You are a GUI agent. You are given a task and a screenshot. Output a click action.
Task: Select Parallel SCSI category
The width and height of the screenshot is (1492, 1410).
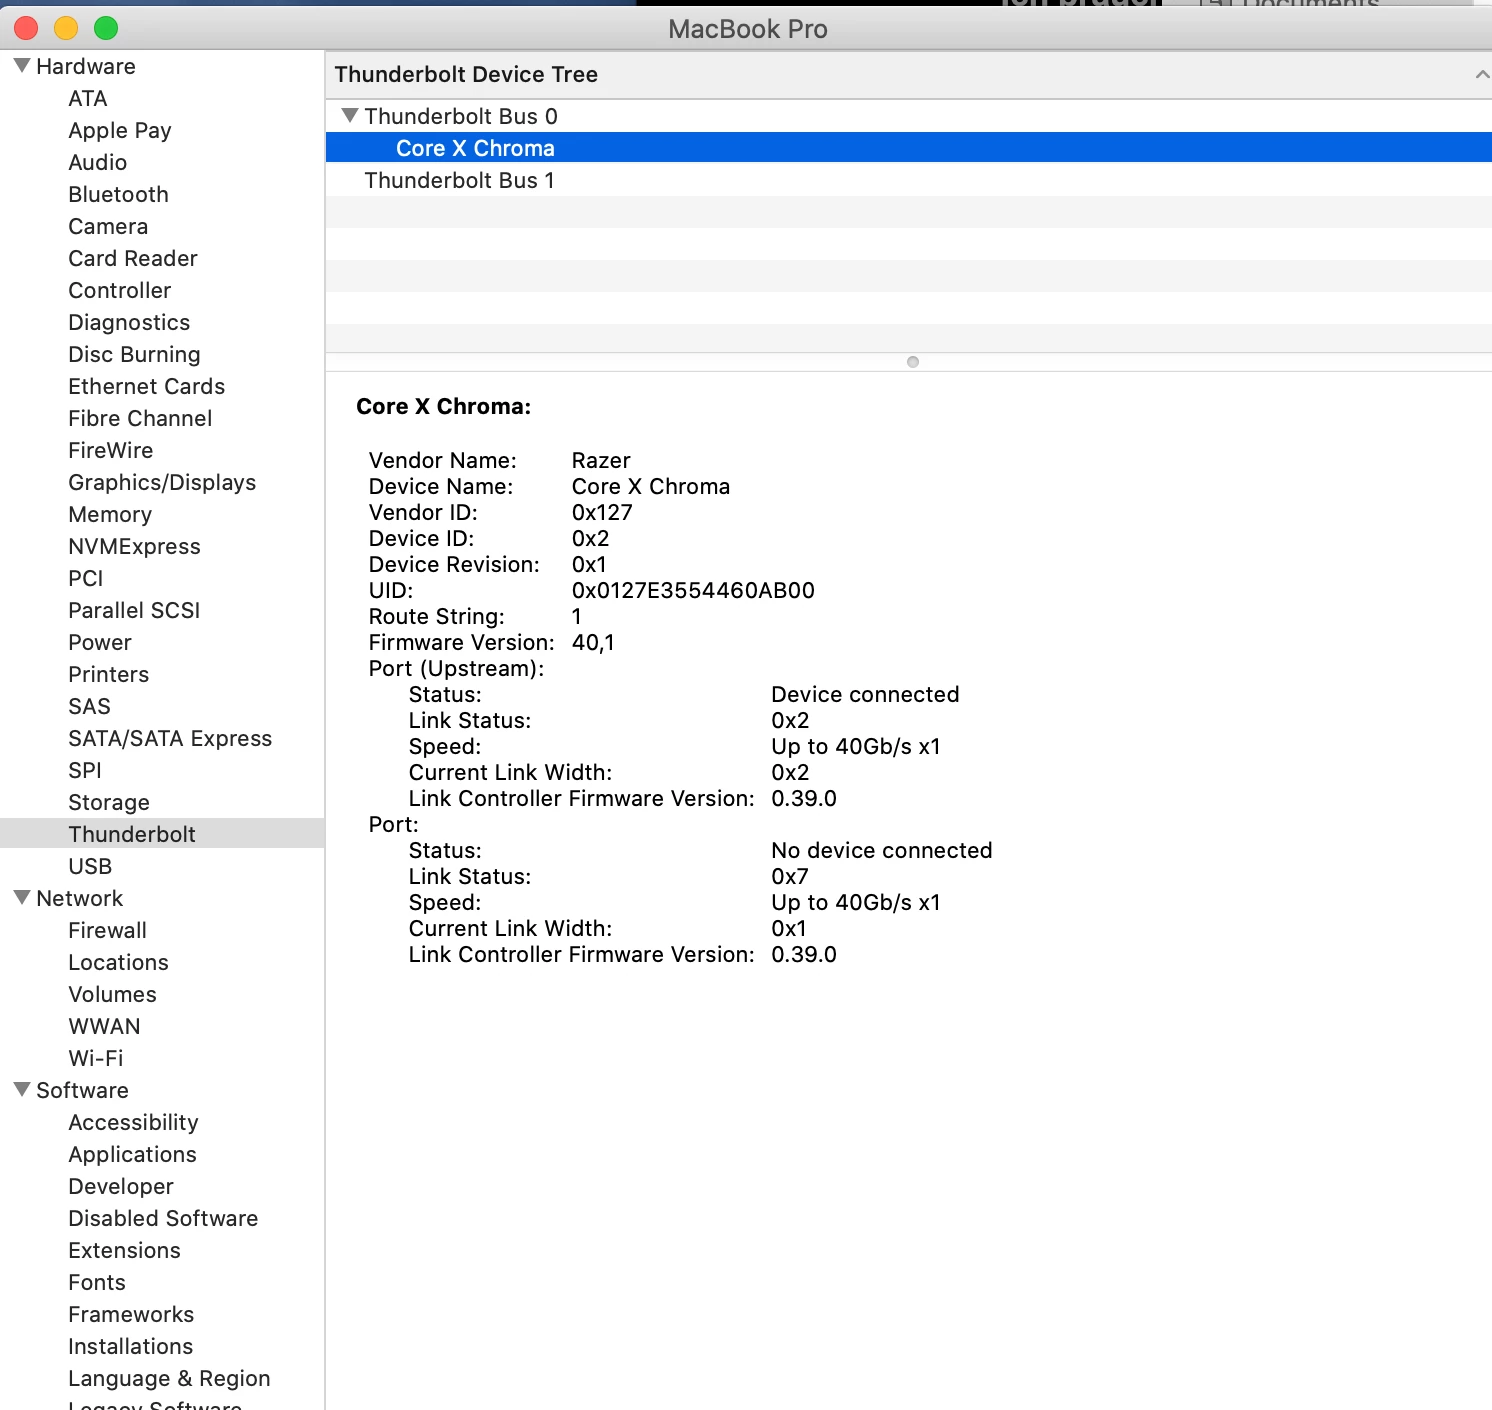(134, 610)
